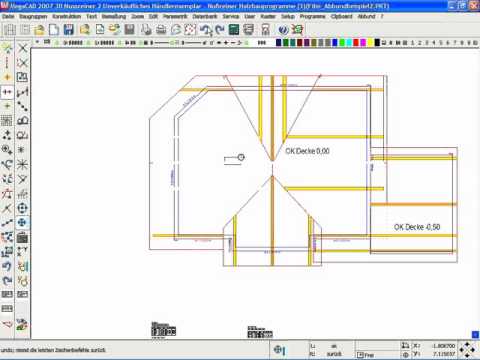Redo the action in top toolbar
Image resolution: width=480 pixels, height=360 pixels.
pos(220,30)
